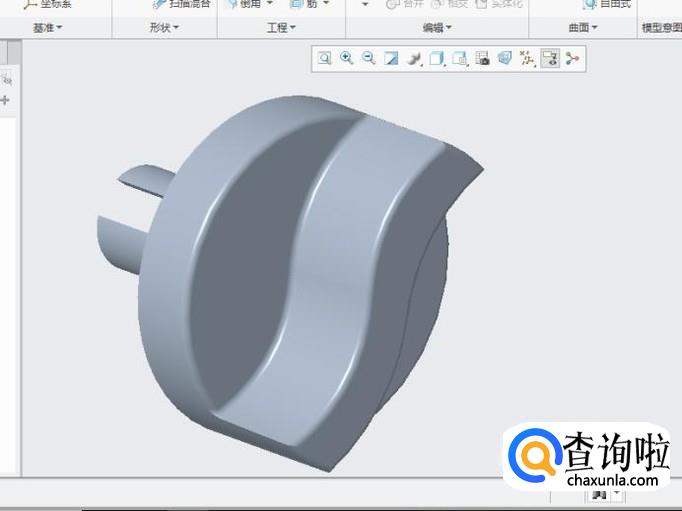The width and height of the screenshot is (682, 511).
Task: Toggle the Datum Display Filters icon
Action: click(x=527, y=59)
